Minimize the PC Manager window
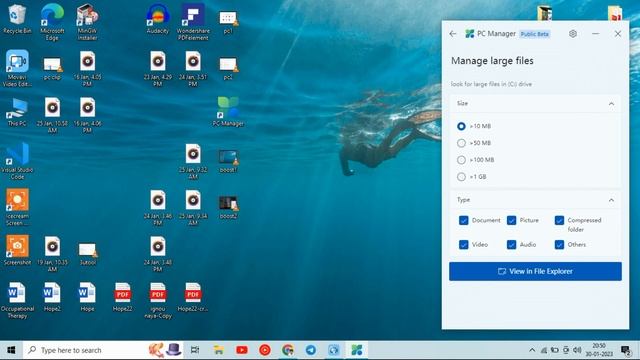This screenshot has width=640, height=360. (596, 34)
